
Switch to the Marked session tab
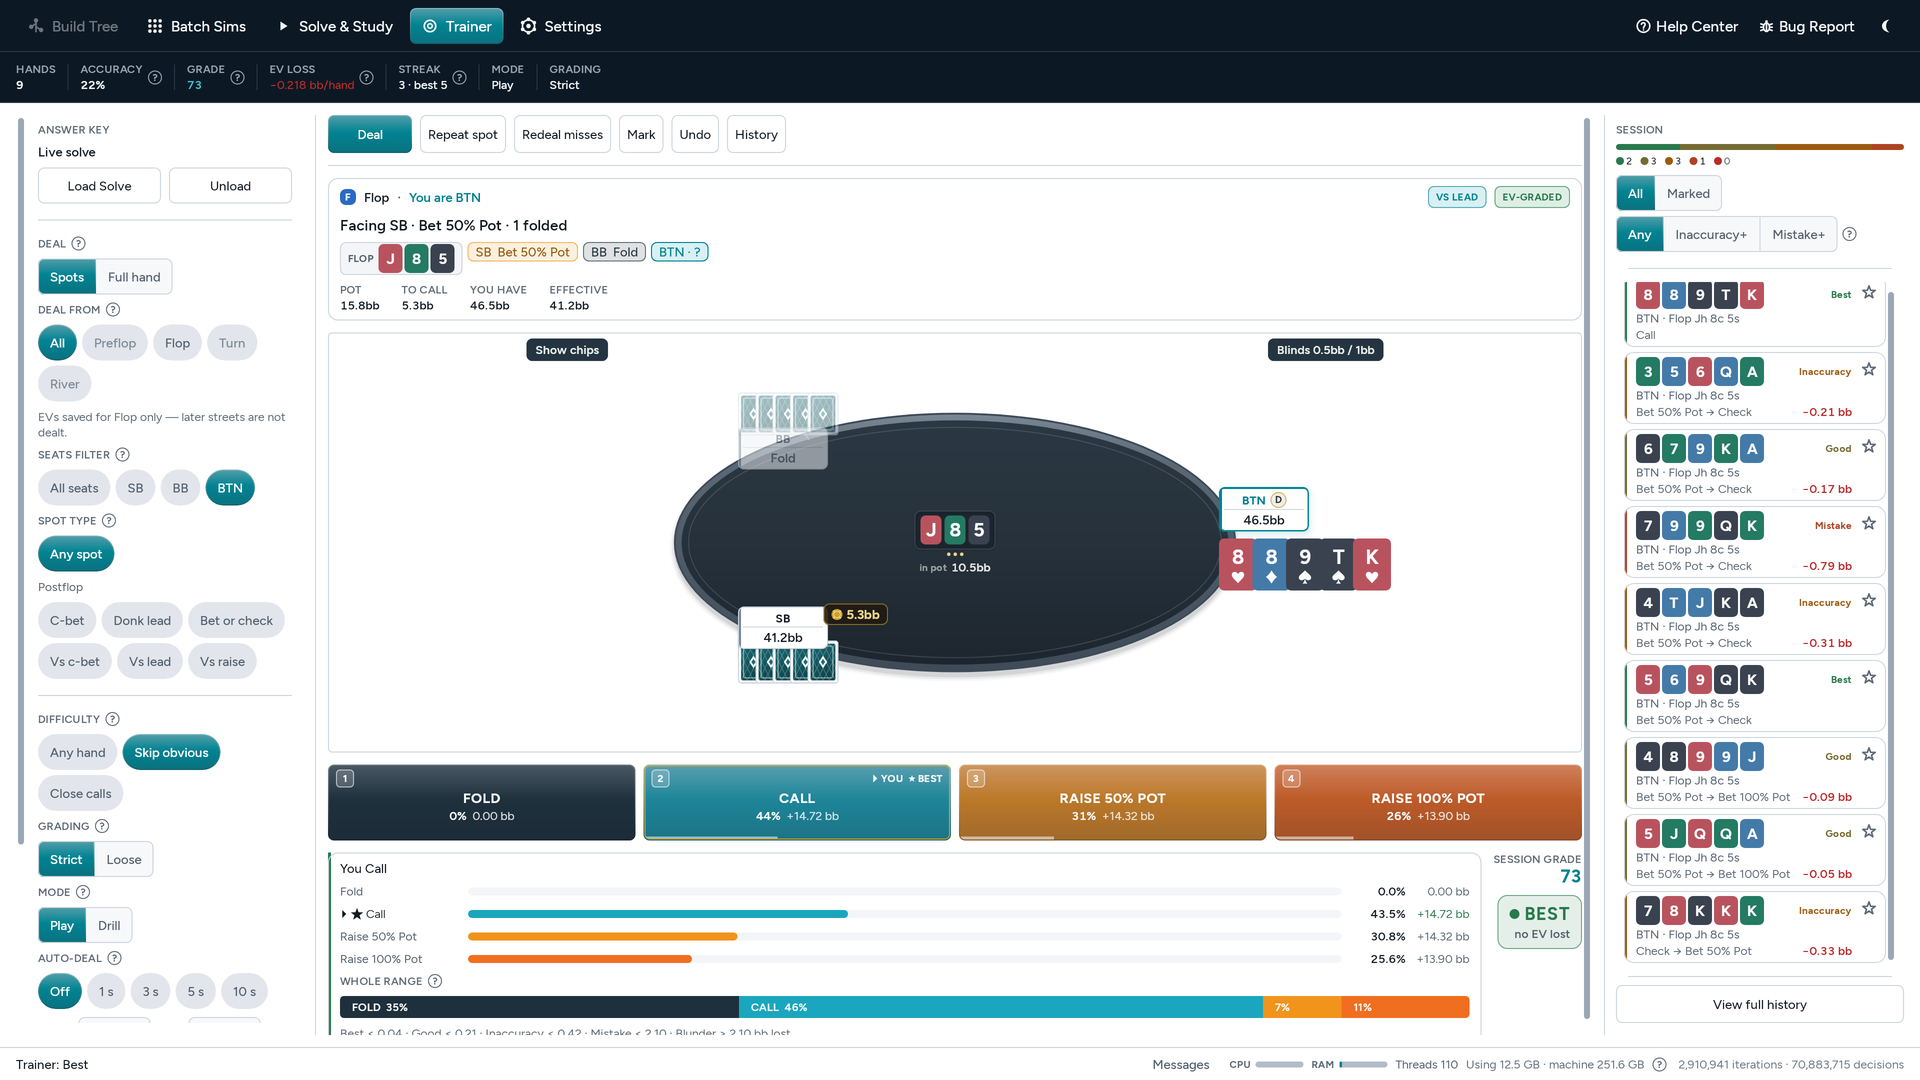tap(1688, 194)
